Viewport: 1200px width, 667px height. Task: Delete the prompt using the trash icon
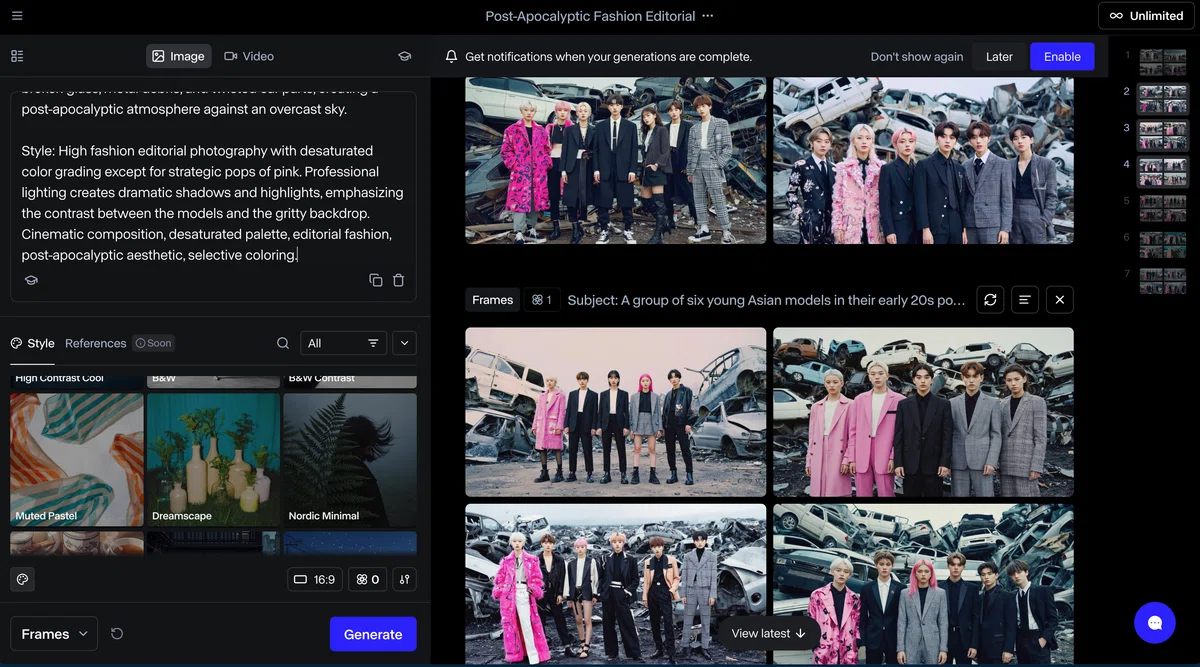398,280
